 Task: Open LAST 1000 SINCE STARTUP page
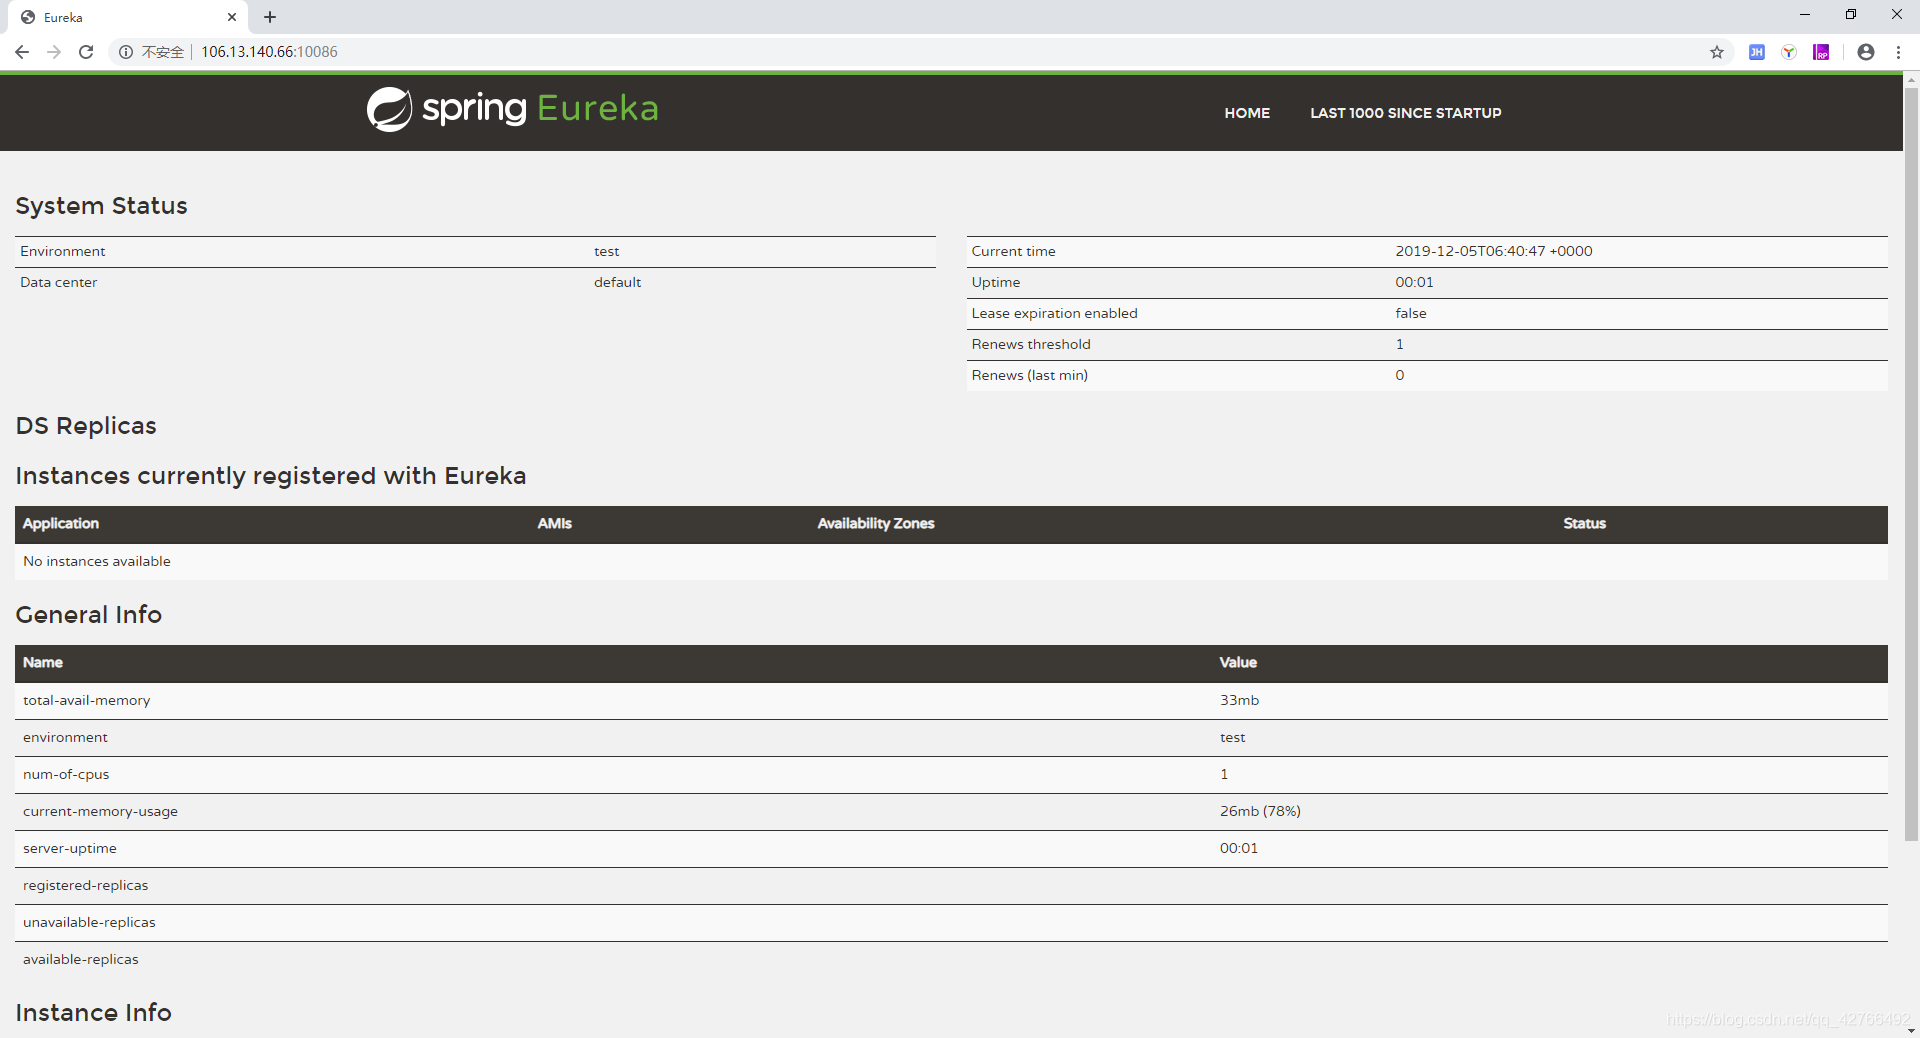coord(1406,113)
